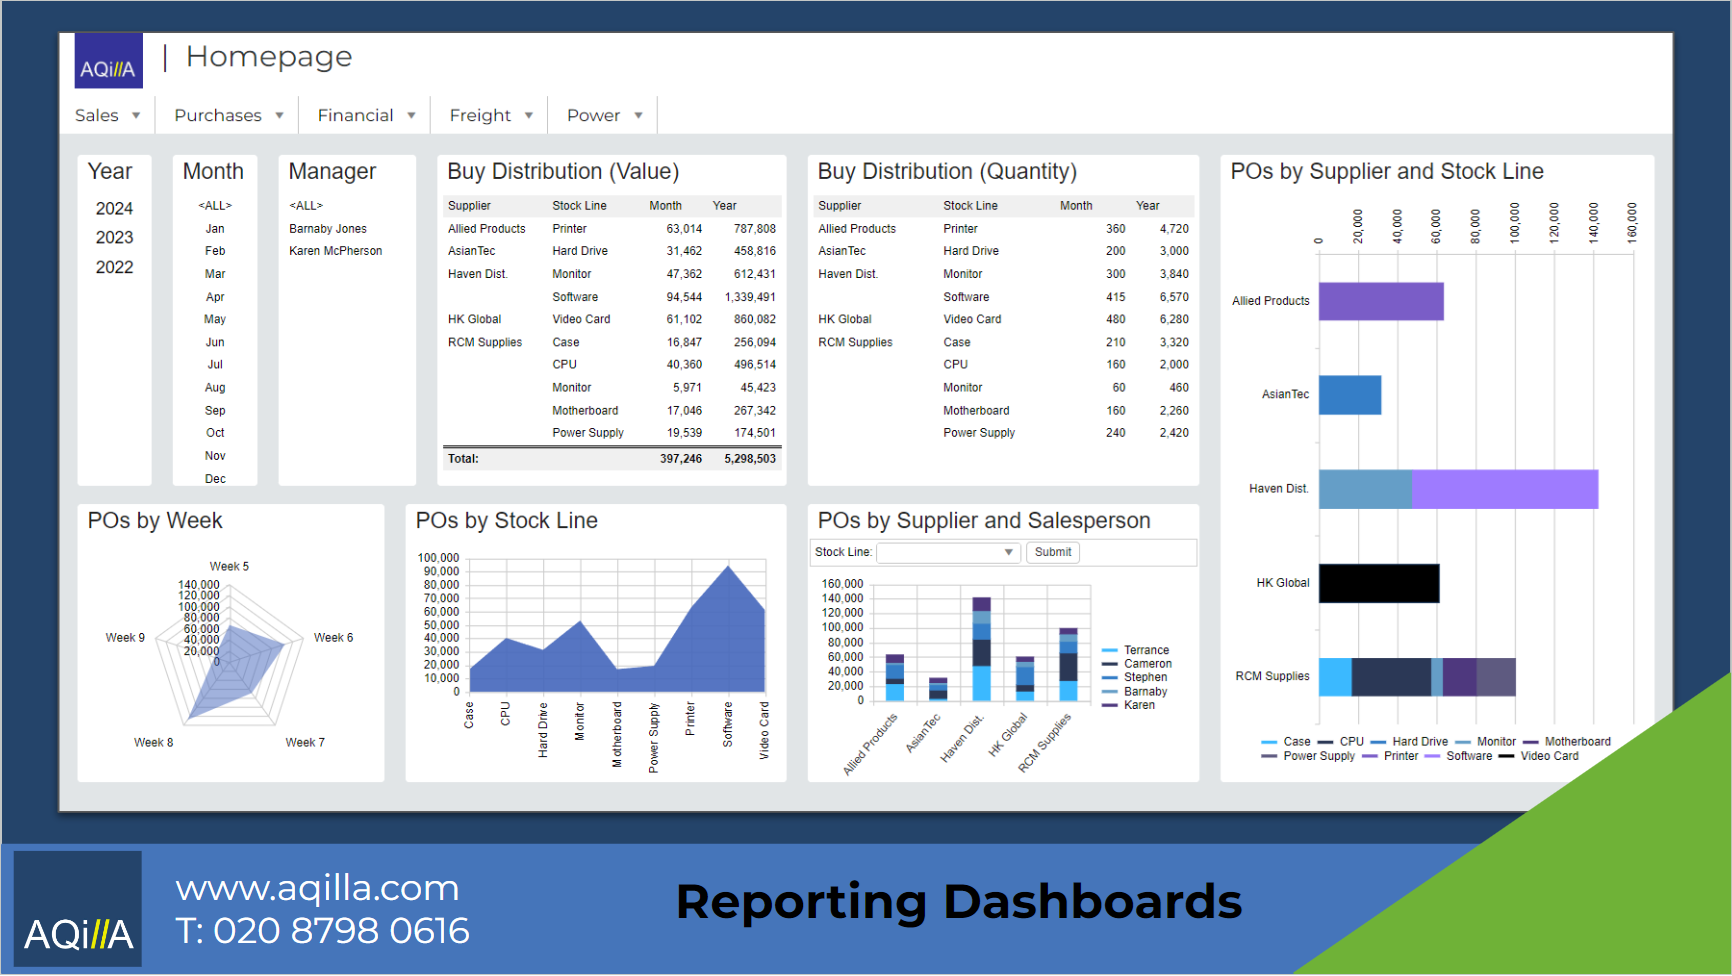The image size is (1732, 976).
Task: Select RCM Supplies in Buy Distribution (Value)
Action: pyautogui.click(x=485, y=342)
